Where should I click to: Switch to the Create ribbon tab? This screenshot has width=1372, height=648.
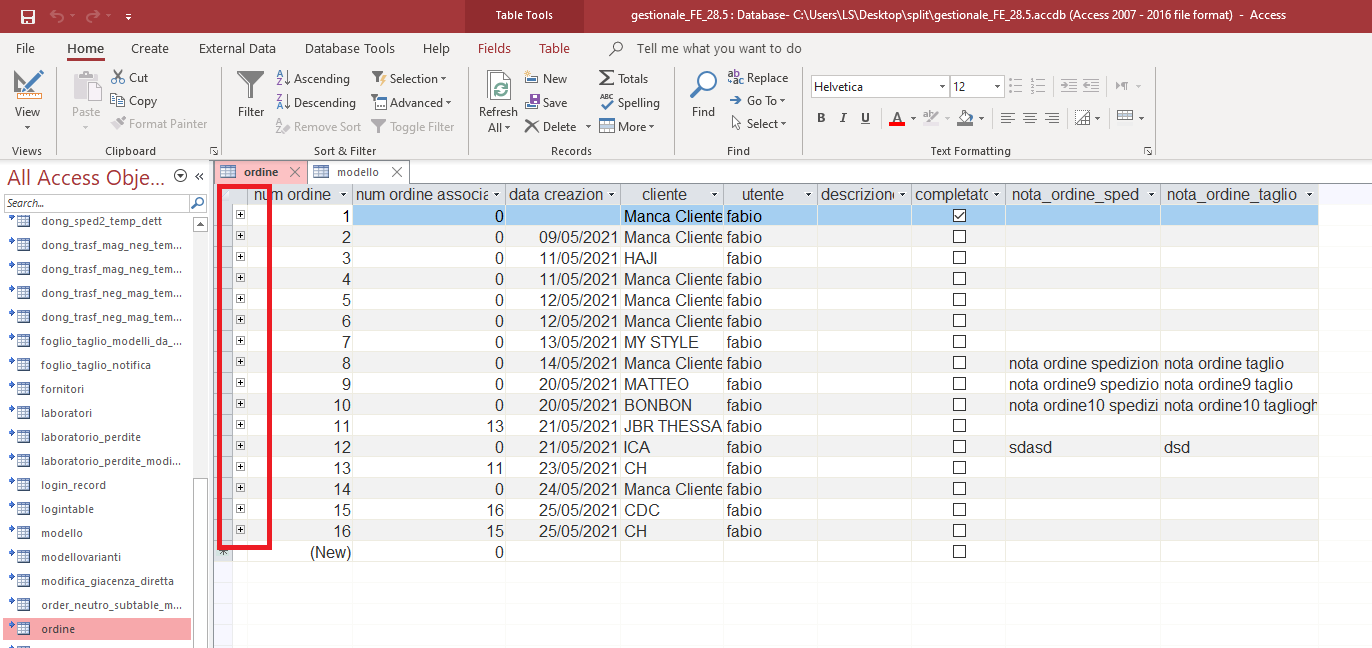[150, 48]
